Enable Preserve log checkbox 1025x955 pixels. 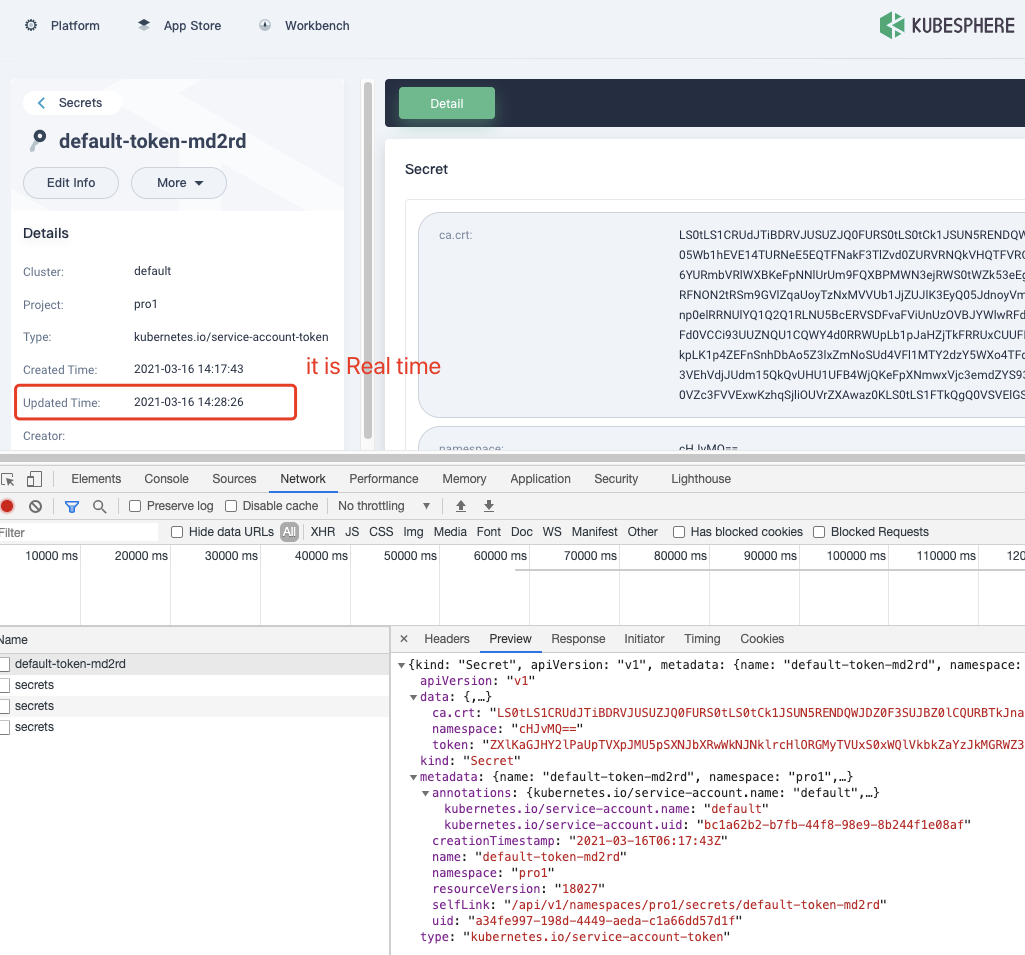[135, 506]
